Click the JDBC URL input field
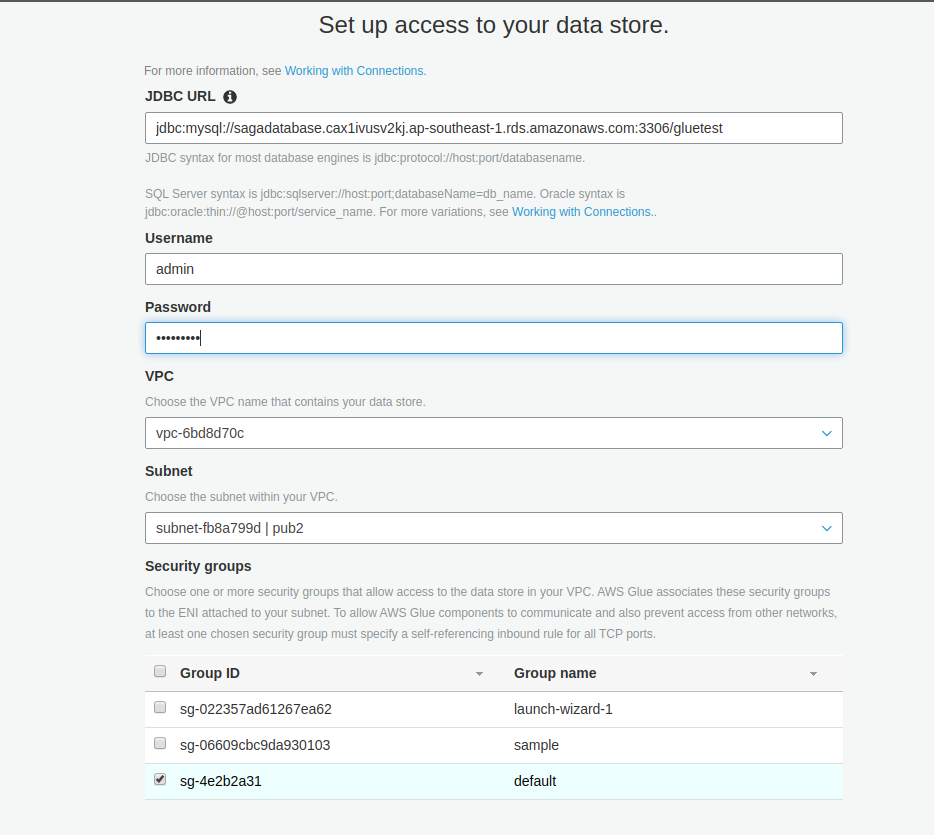934x835 pixels. 493,128
